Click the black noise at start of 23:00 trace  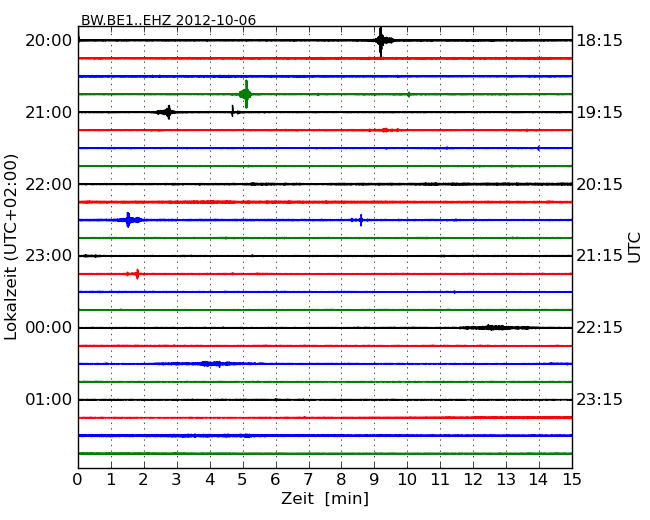coord(90,256)
